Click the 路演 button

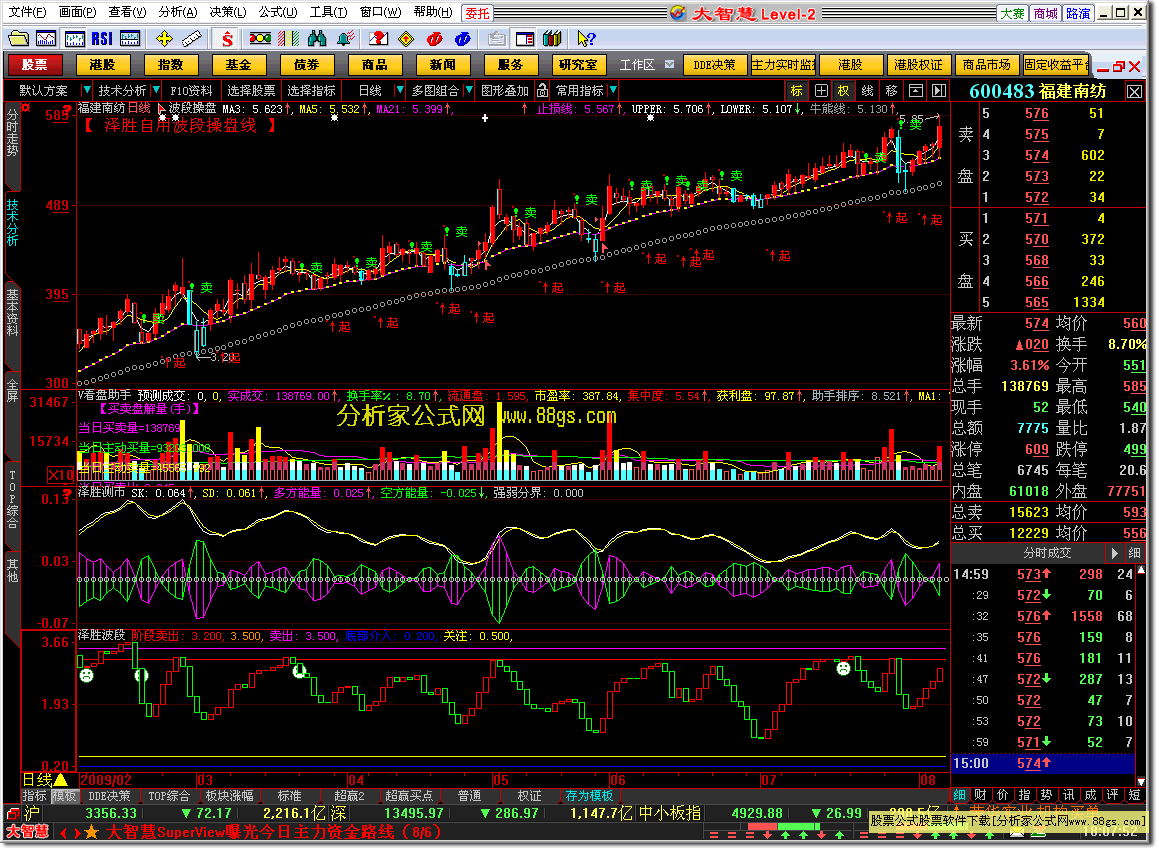click(1078, 13)
